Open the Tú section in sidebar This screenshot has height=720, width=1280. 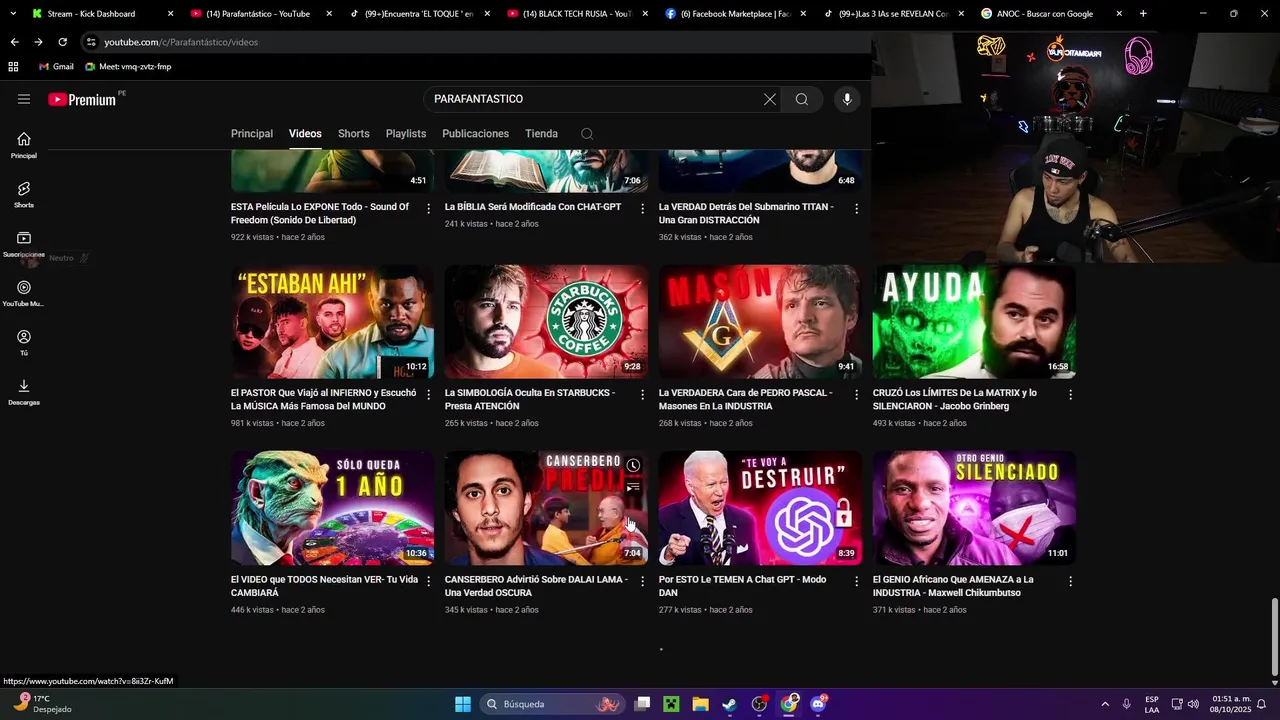click(x=24, y=342)
